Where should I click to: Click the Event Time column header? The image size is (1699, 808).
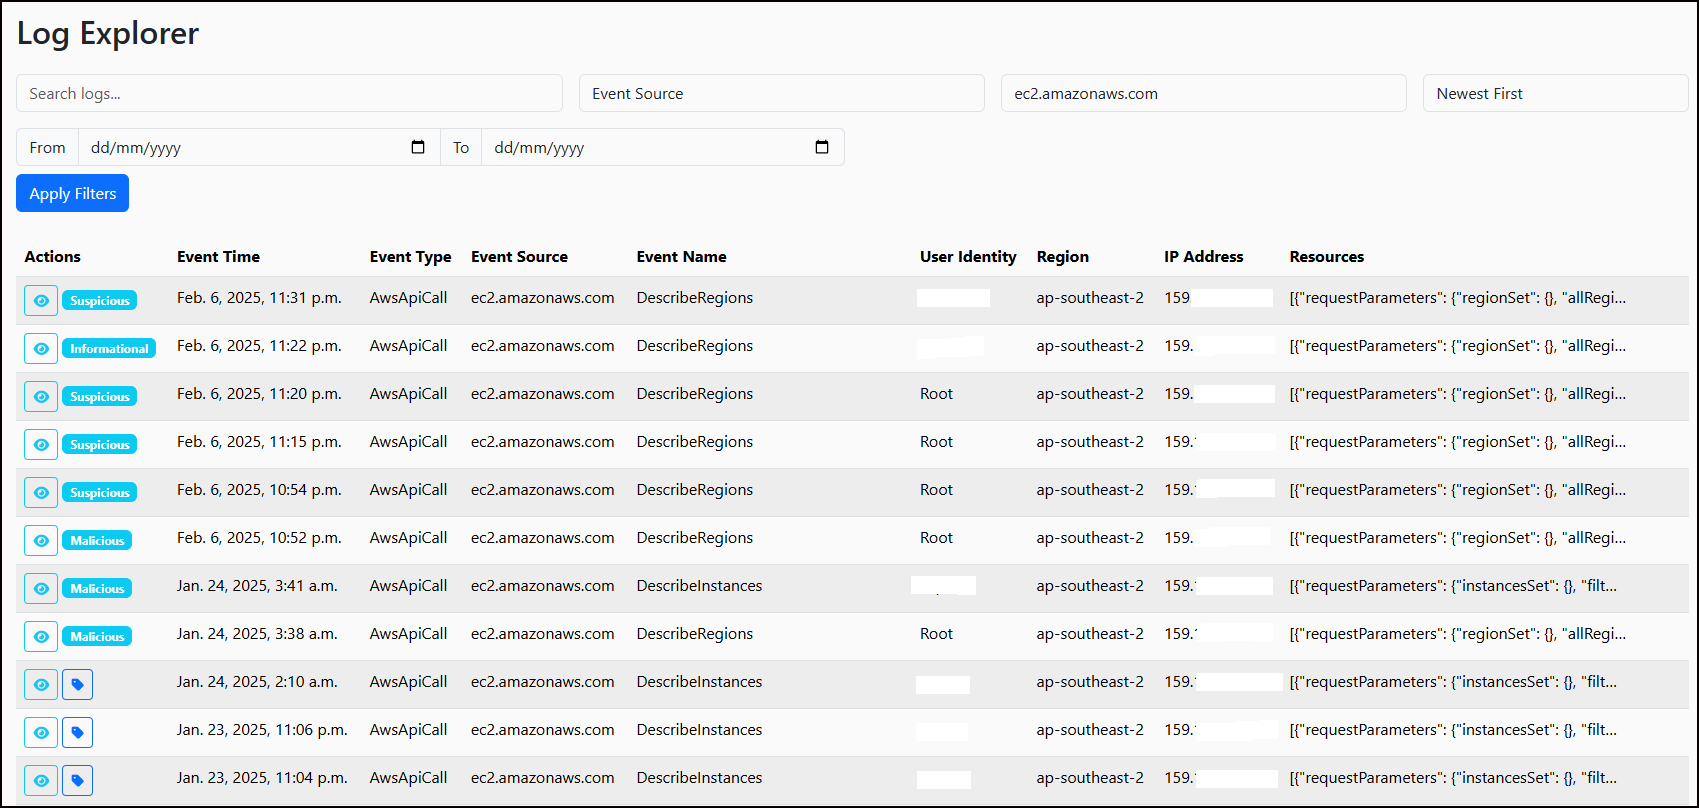click(218, 257)
